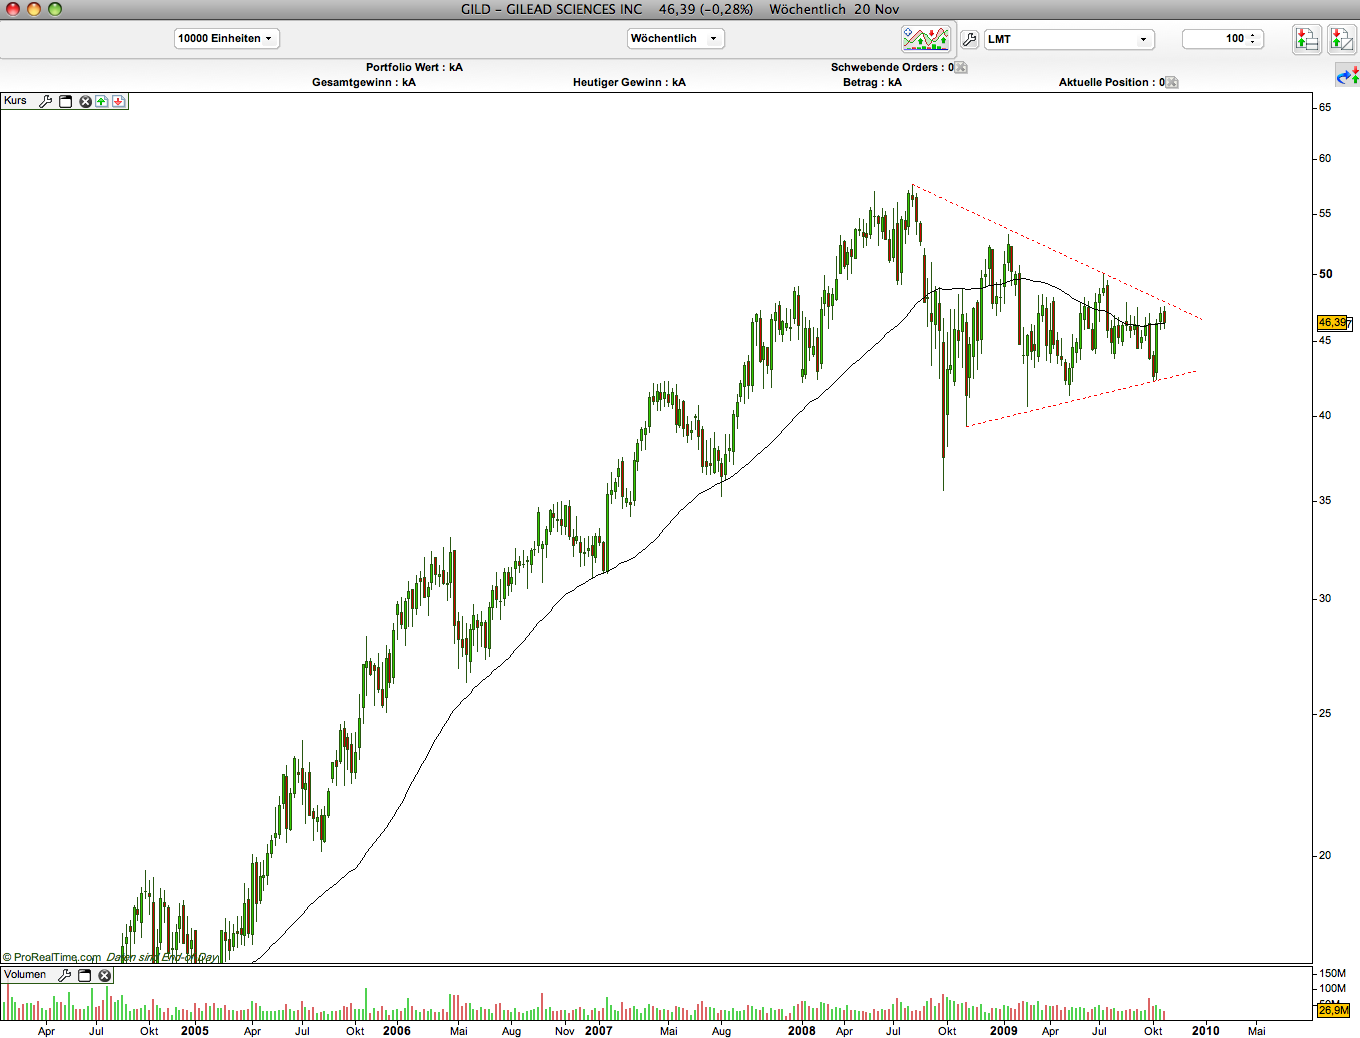This screenshot has width=1360, height=1038.
Task: Click the 150M volume axis label
Action: [1333, 973]
